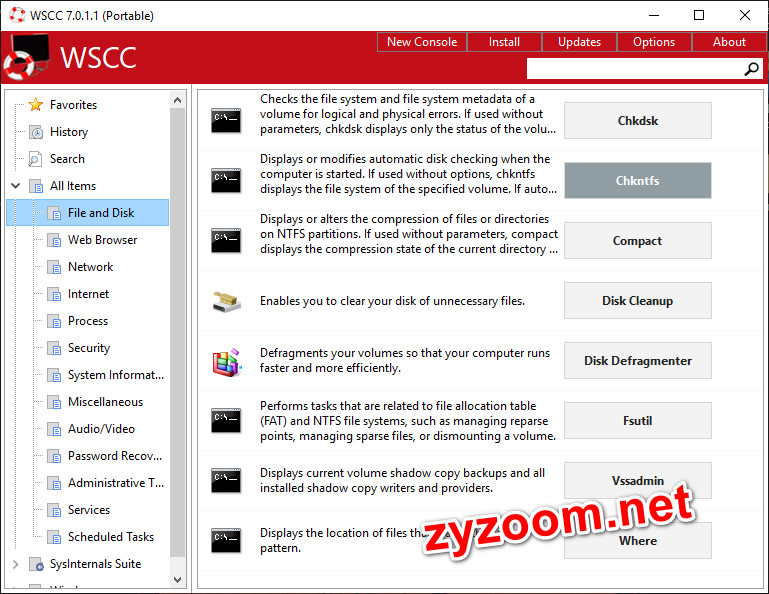Minimize the WSCC window
The width and height of the screenshot is (769, 594).
pos(654,15)
